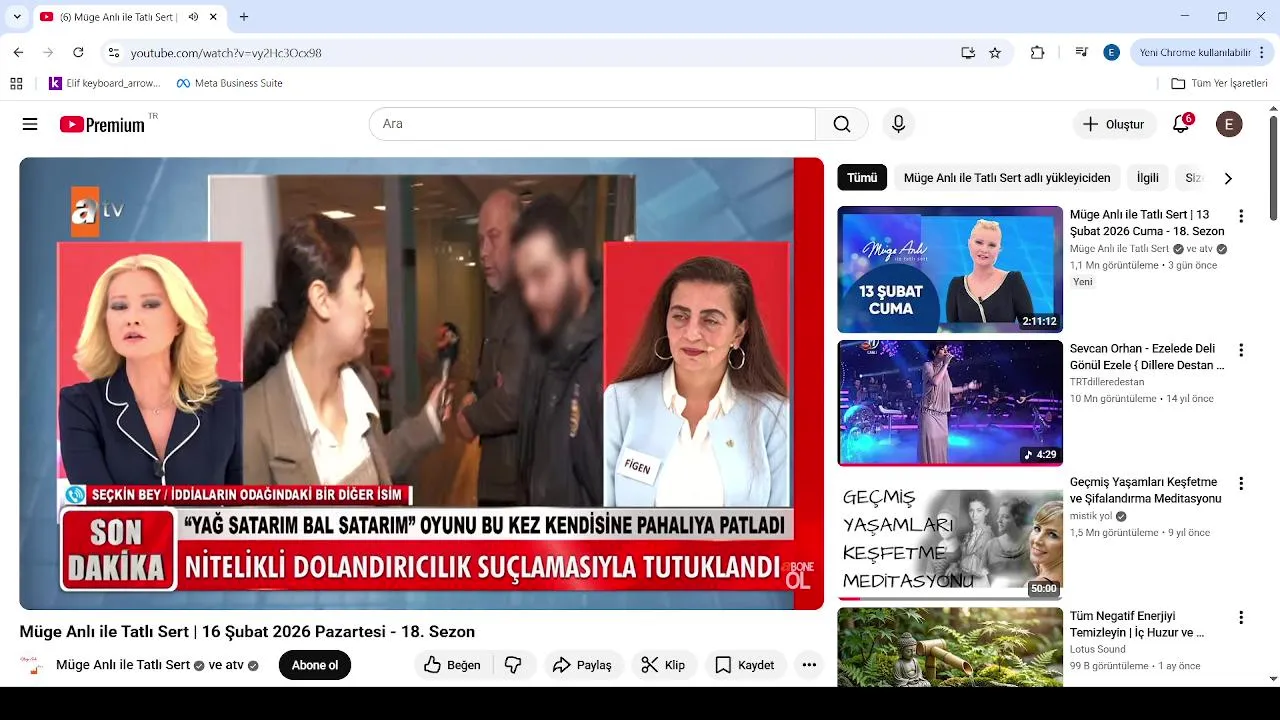This screenshot has height=720, width=1280.
Task: Open the Buddha fountain thumbnail
Action: coord(950,646)
